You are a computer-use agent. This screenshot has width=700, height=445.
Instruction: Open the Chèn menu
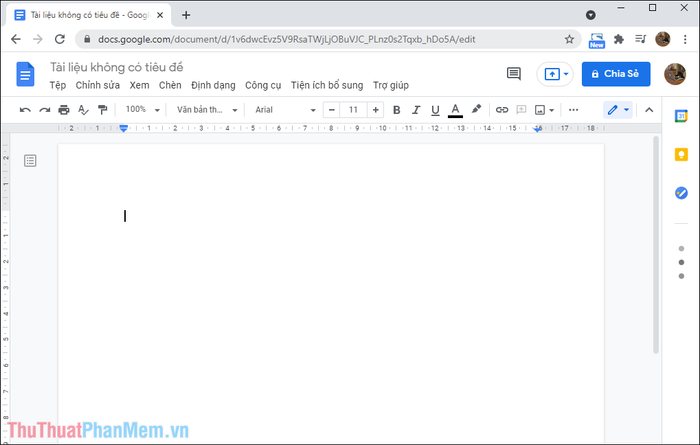click(x=170, y=85)
